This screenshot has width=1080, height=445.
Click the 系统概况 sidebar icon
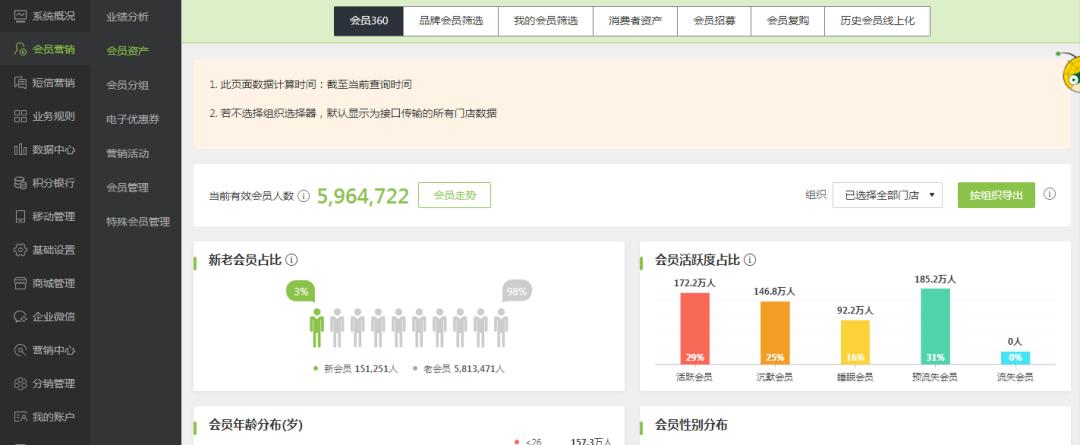pos(21,15)
